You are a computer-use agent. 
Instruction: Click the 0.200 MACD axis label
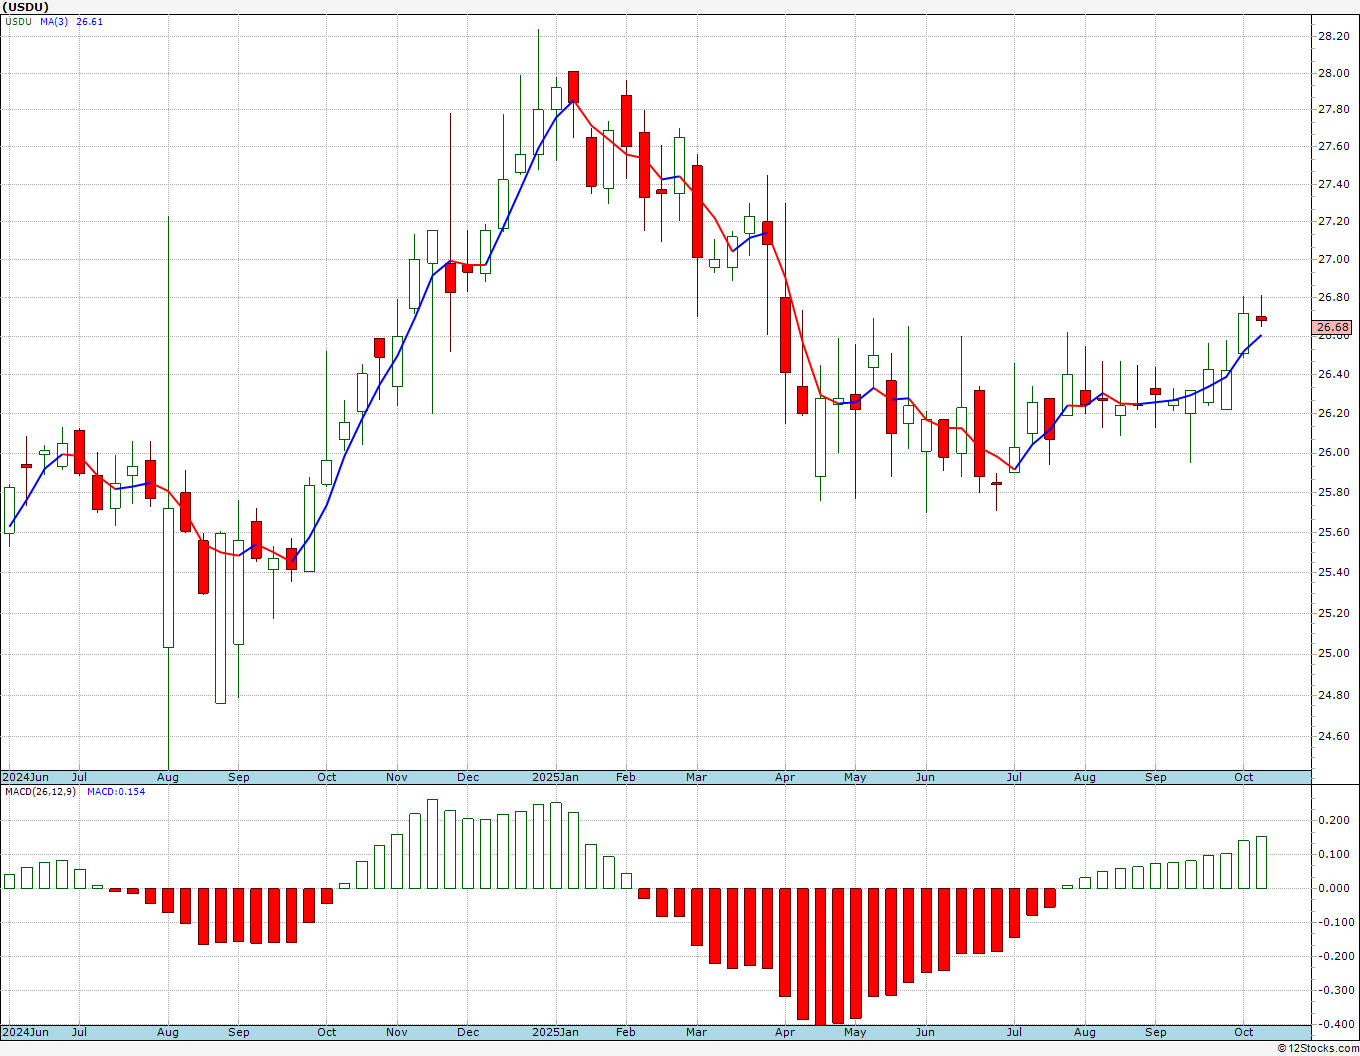pyautogui.click(x=1334, y=820)
